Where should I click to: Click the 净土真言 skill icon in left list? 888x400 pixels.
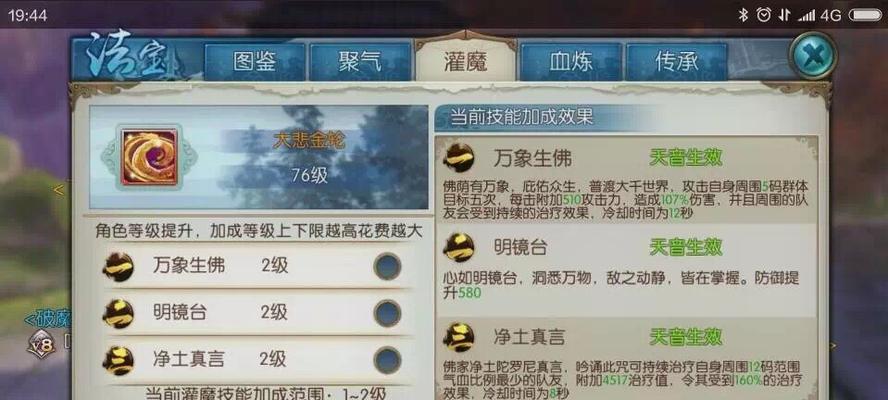118,360
